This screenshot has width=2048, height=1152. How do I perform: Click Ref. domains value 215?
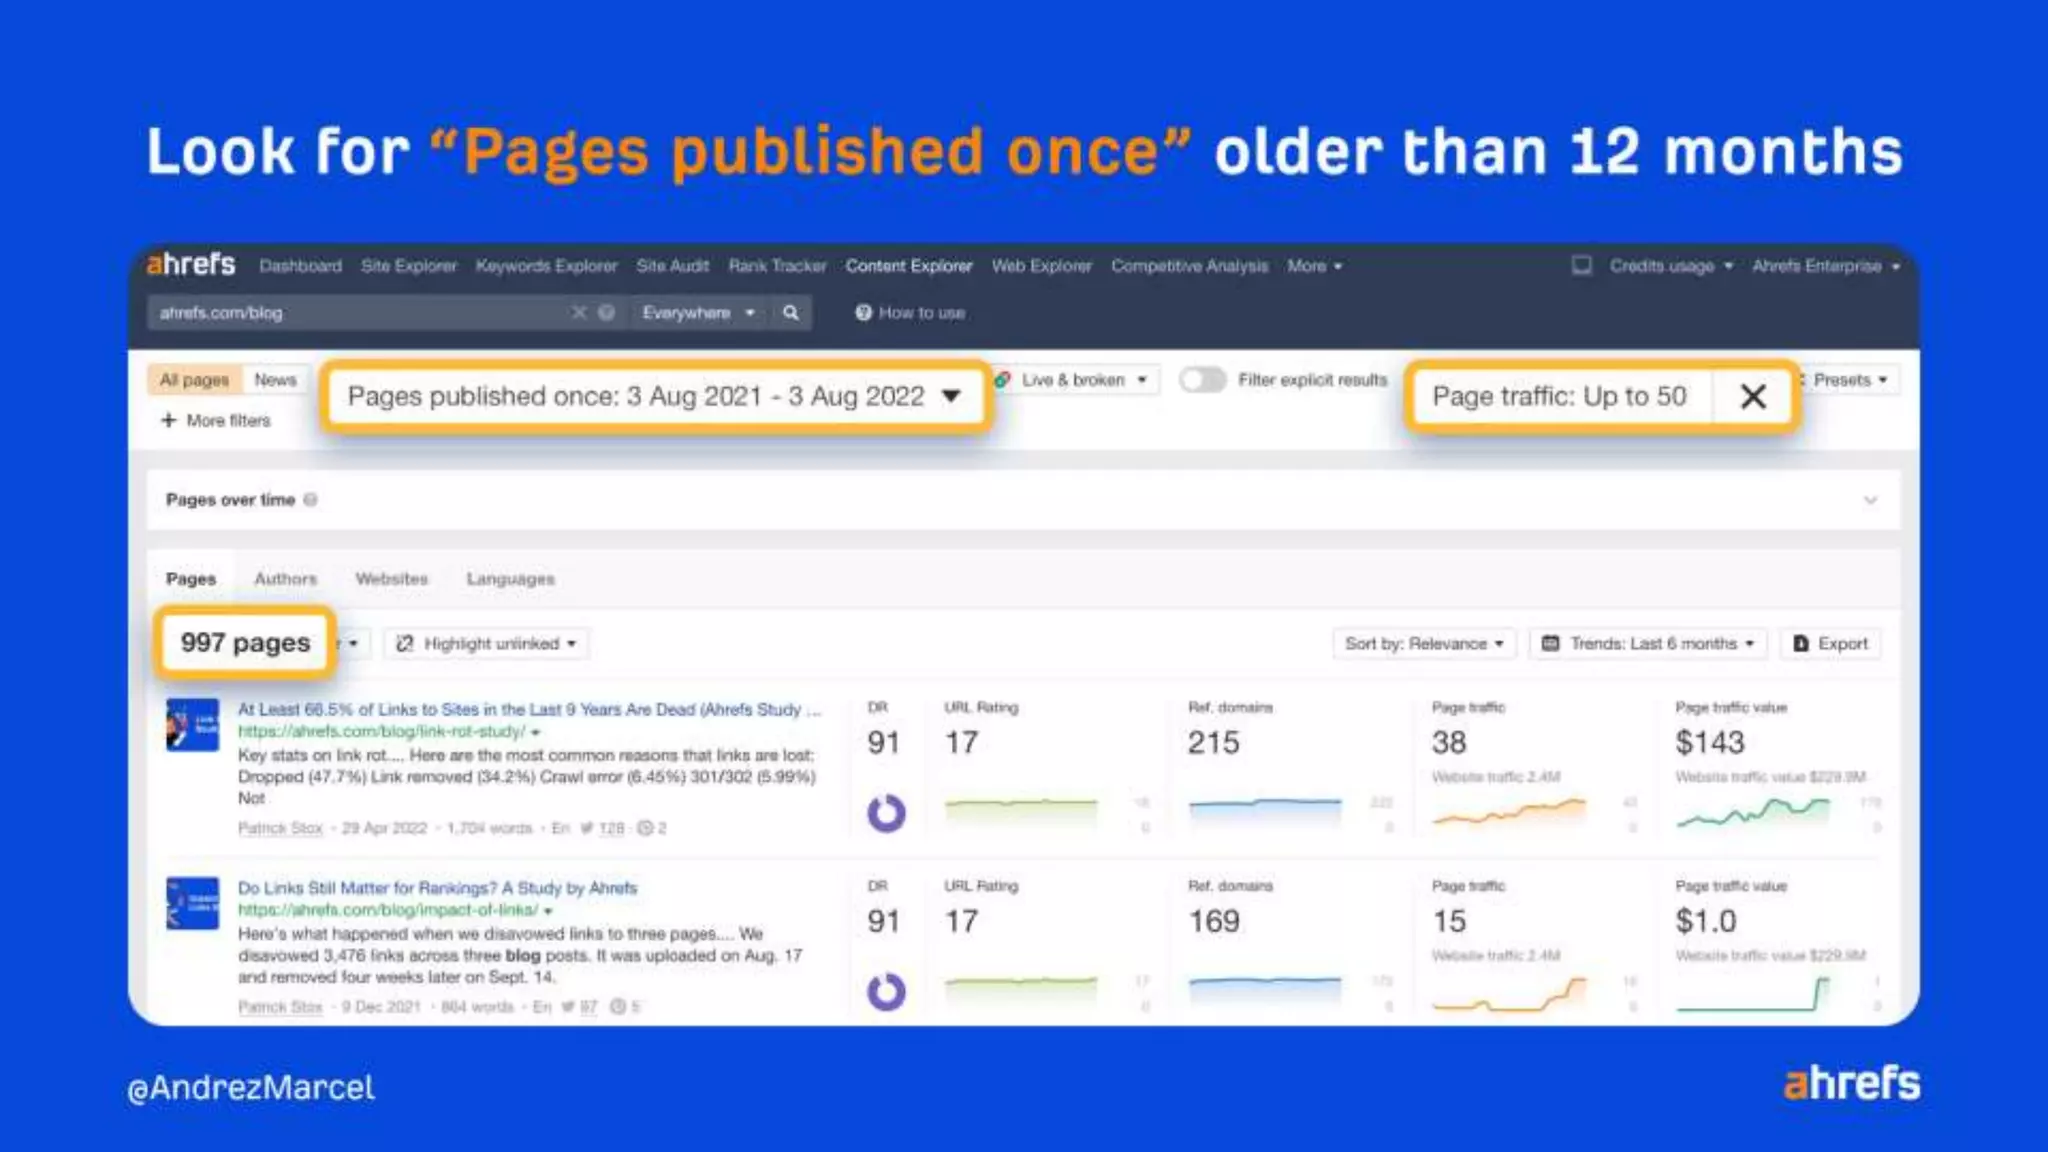point(1213,743)
